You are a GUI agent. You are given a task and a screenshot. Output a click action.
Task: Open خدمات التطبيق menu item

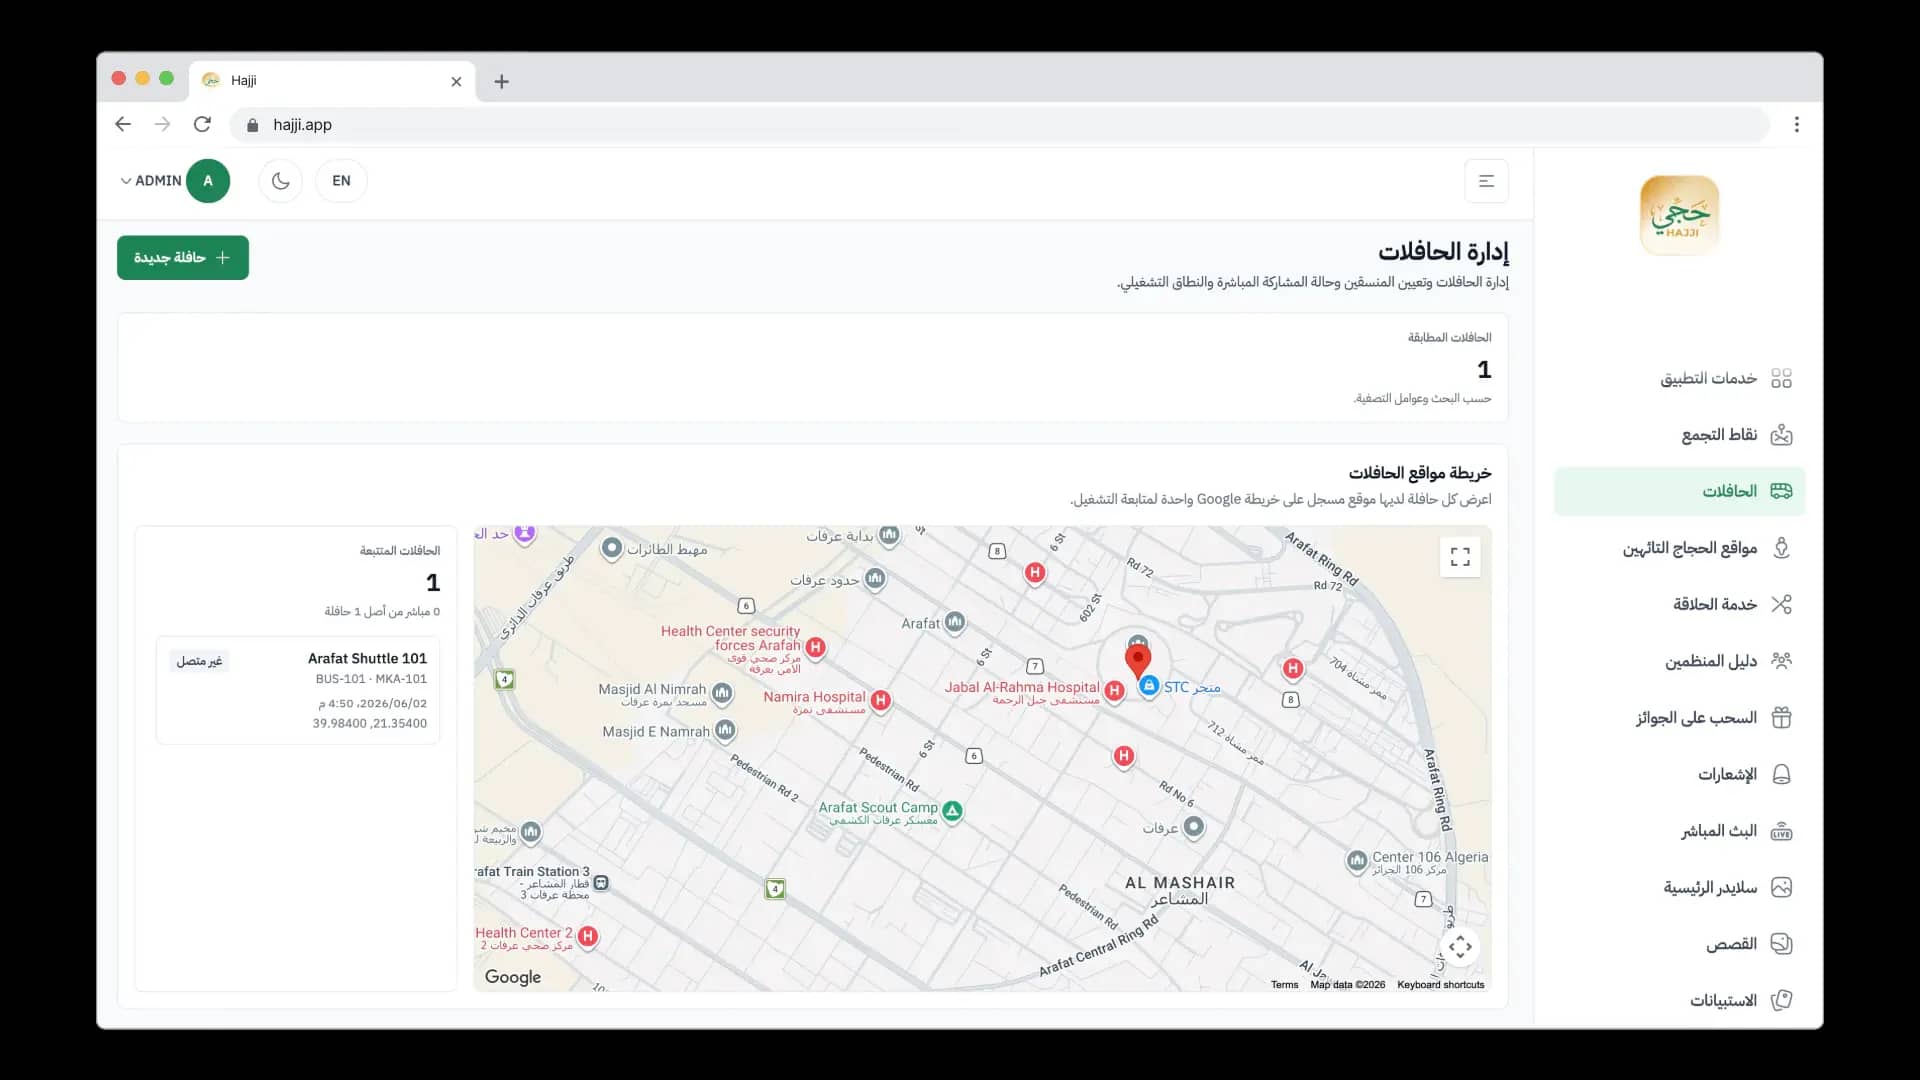pos(1679,378)
